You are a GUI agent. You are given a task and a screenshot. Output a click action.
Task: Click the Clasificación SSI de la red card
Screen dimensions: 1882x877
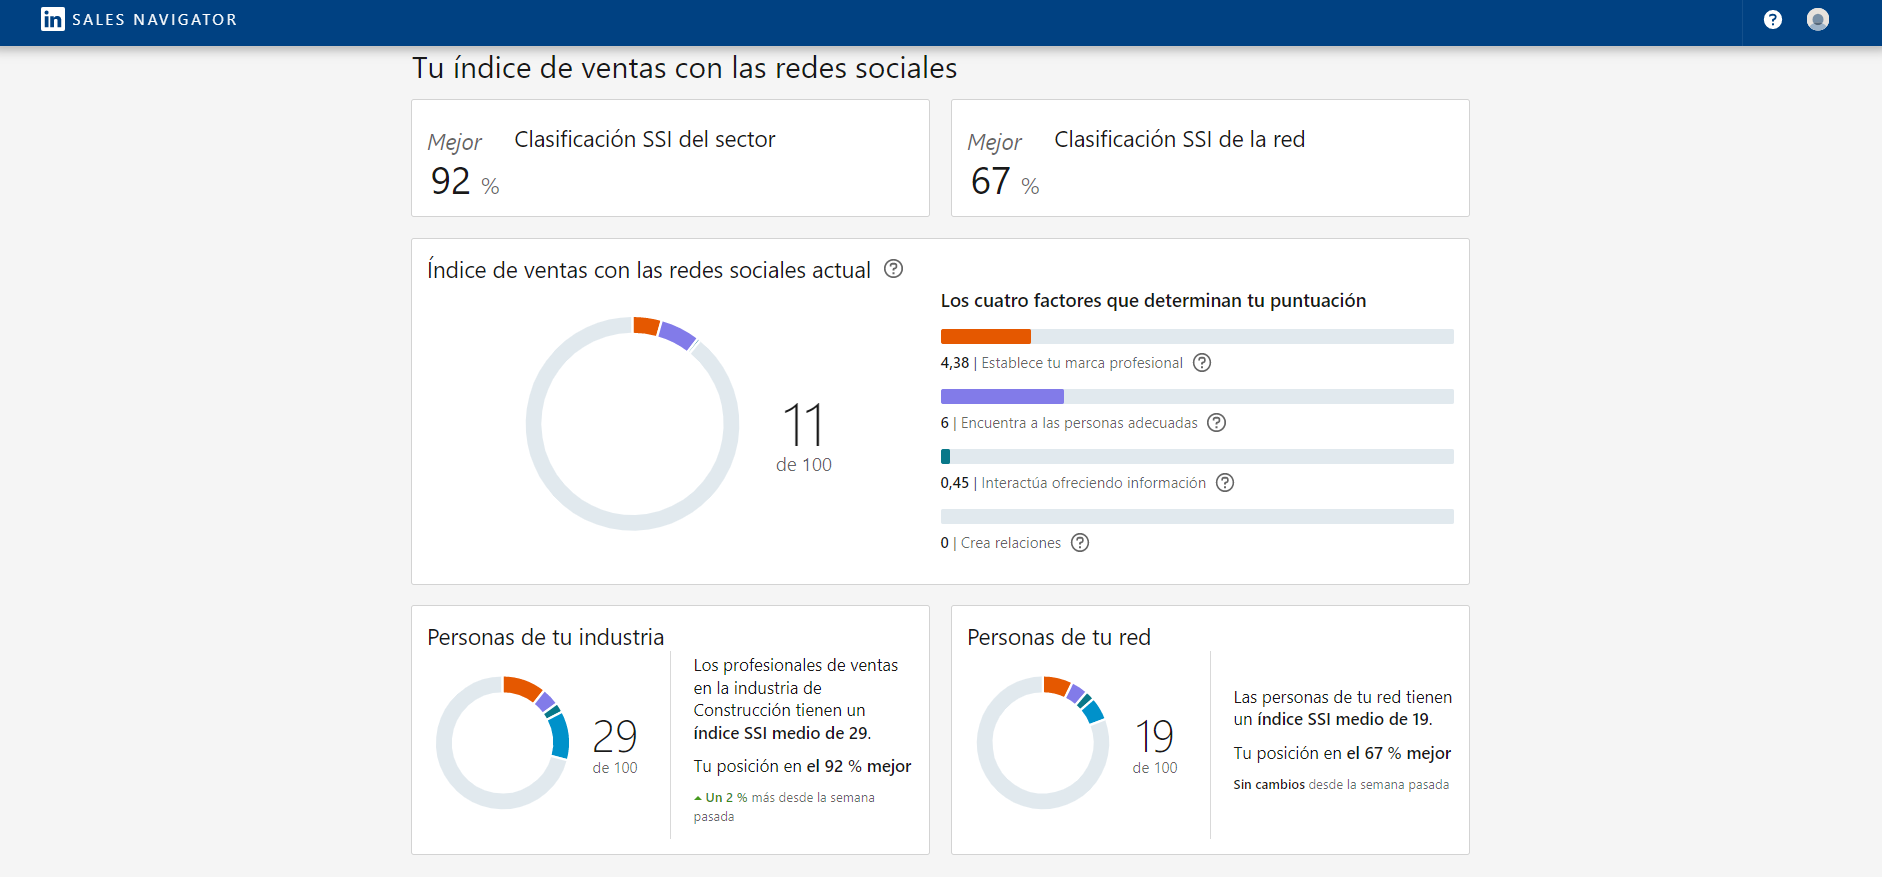(x=1210, y=158)
